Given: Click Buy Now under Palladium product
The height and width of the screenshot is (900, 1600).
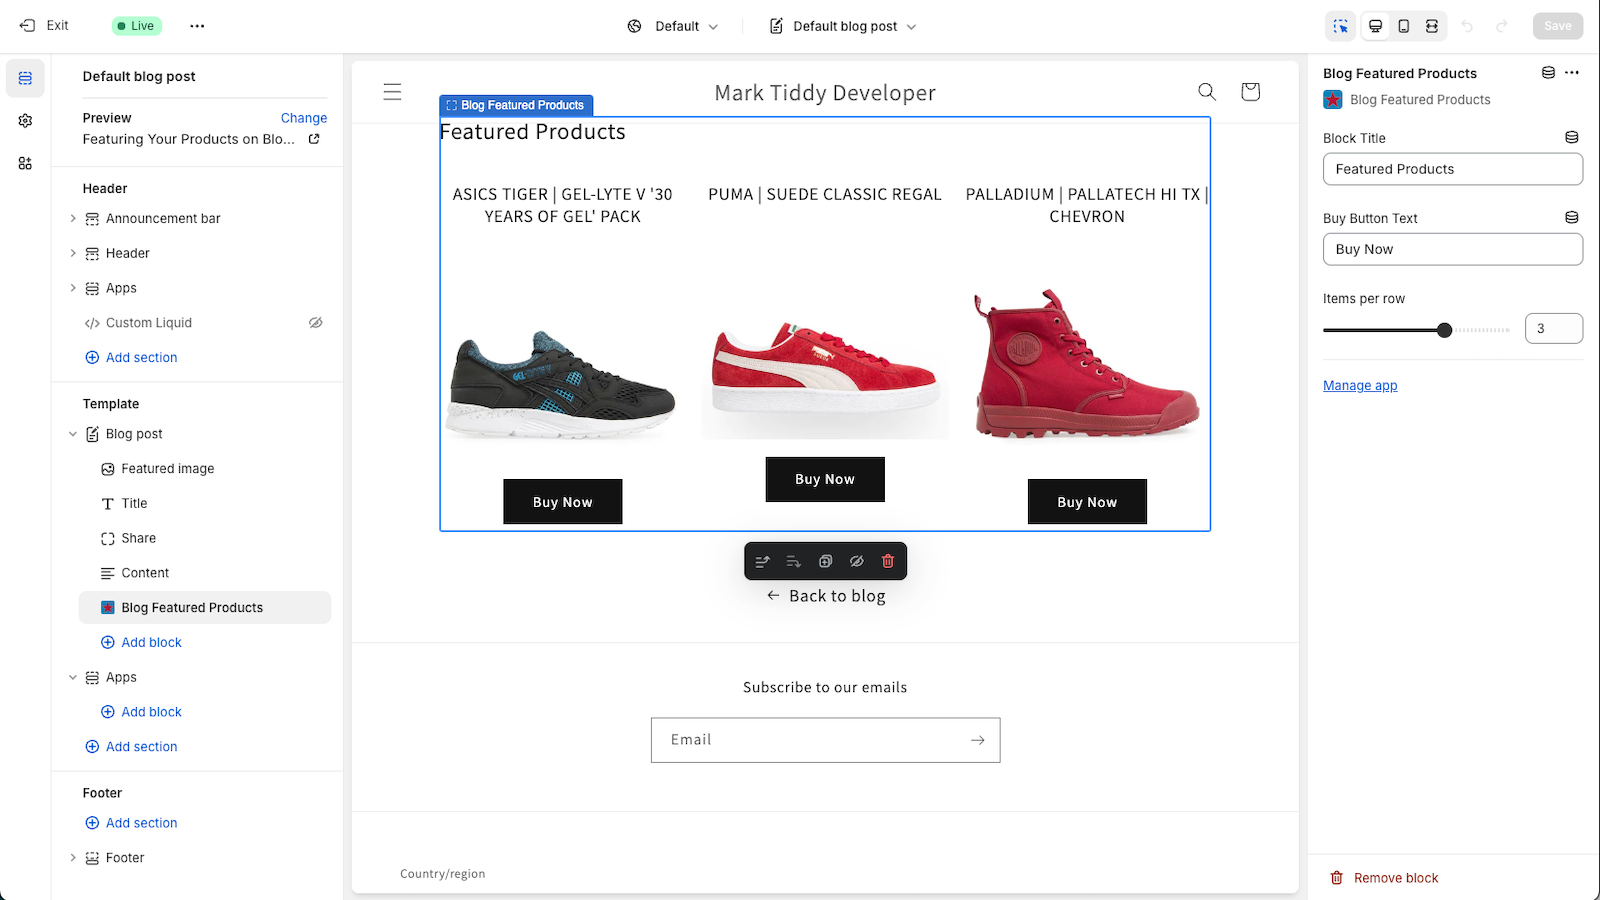Looking at the screenshot, I should click(1087, 502).
